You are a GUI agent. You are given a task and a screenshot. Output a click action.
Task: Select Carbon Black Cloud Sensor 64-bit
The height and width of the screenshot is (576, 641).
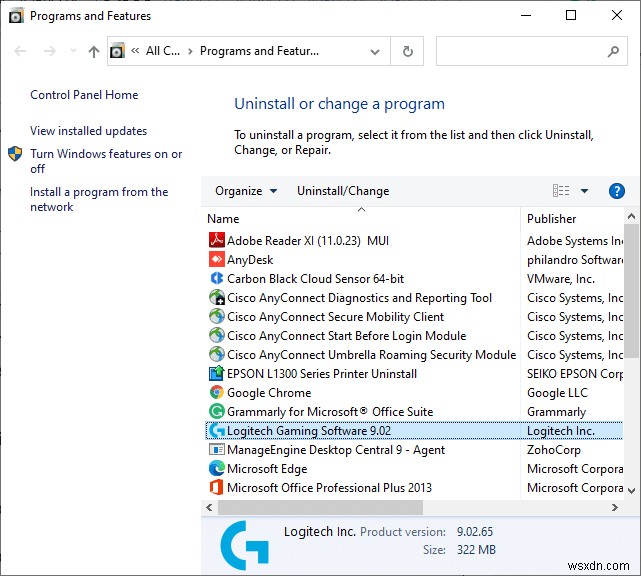click(x=315, y=278)
